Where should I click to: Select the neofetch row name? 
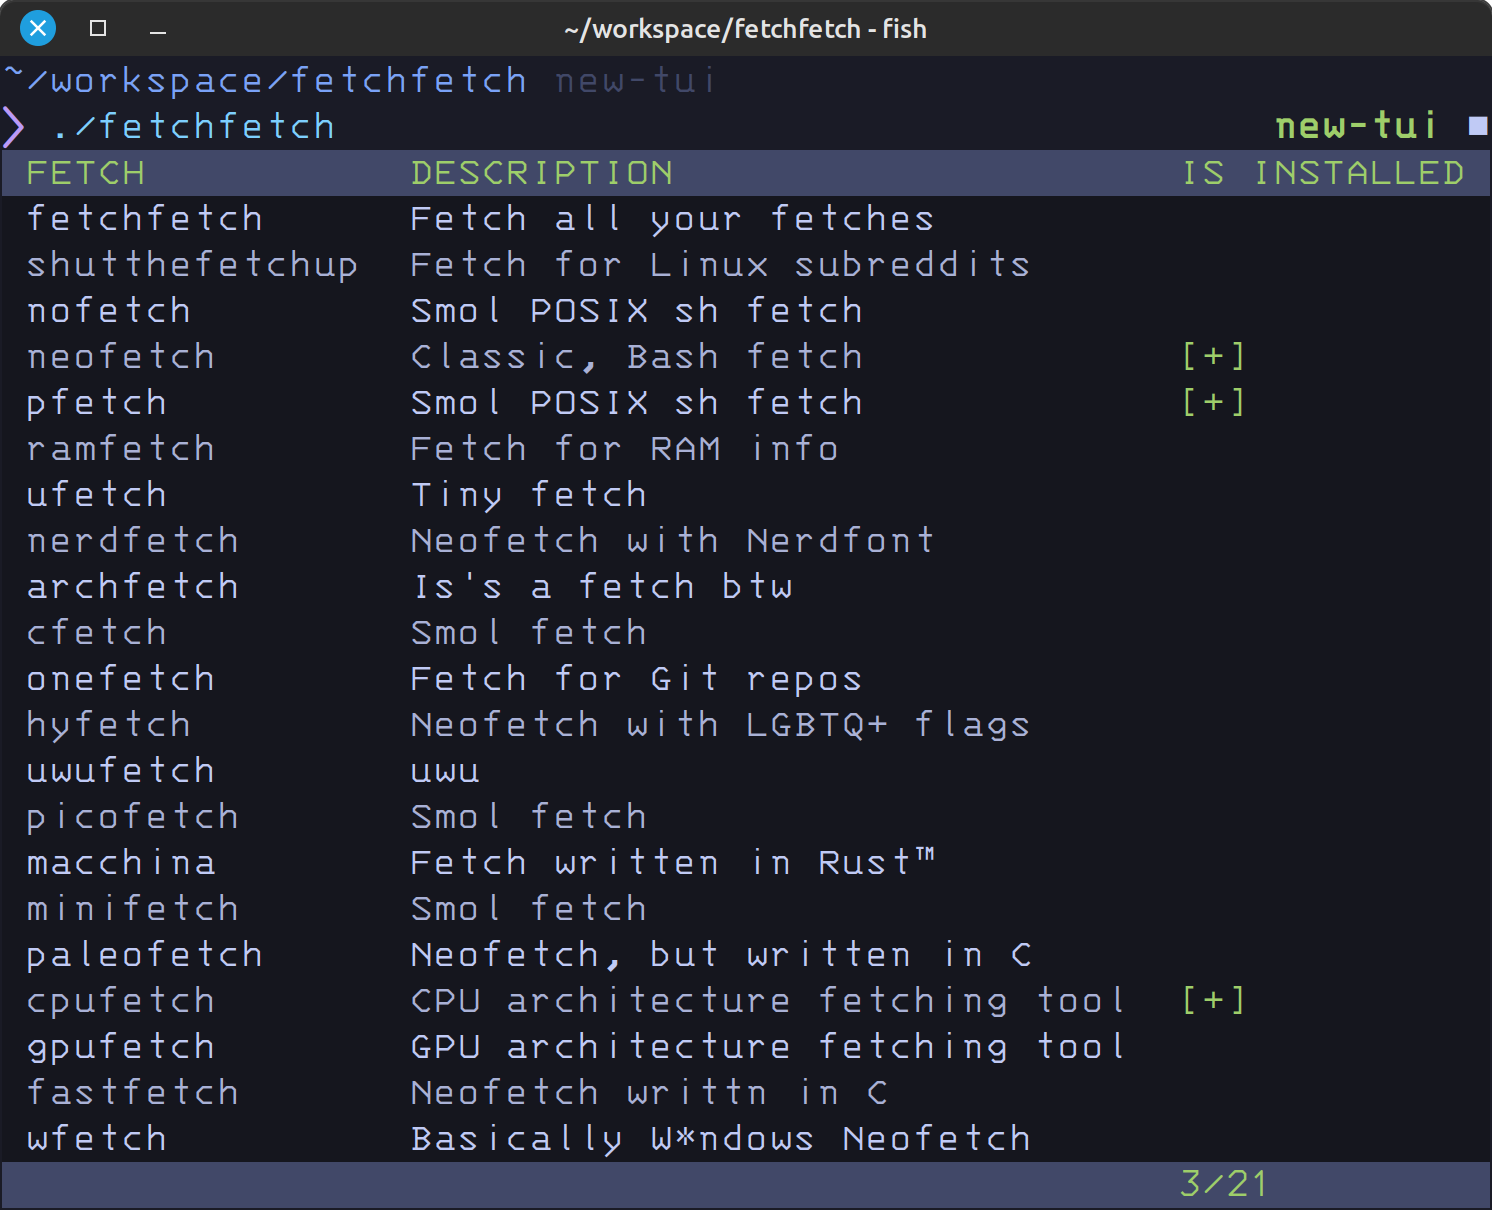click(121, 357)
